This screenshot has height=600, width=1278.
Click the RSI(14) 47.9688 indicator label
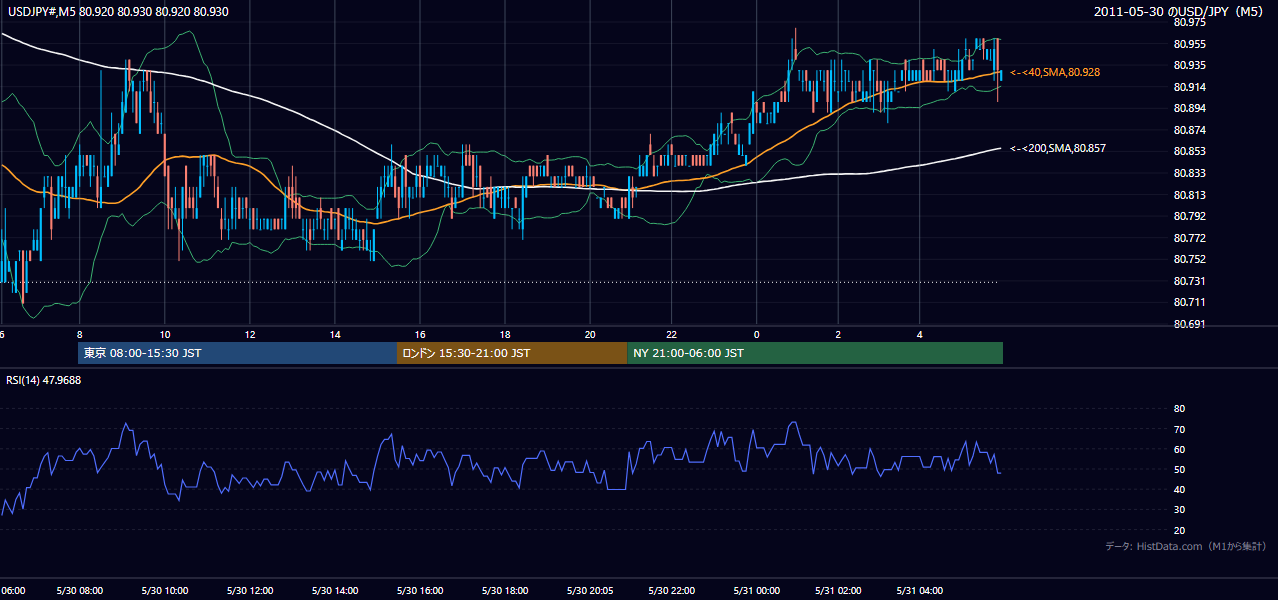pyautogui.click(x=44, y=380)
